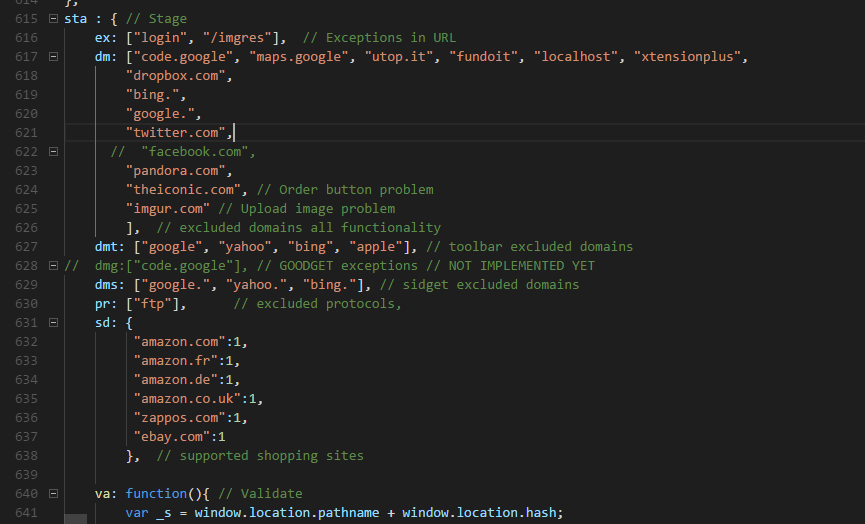Click the "maps.google" string
The image size is (865, 524).
pyautogui.click(x=299, y=57)
